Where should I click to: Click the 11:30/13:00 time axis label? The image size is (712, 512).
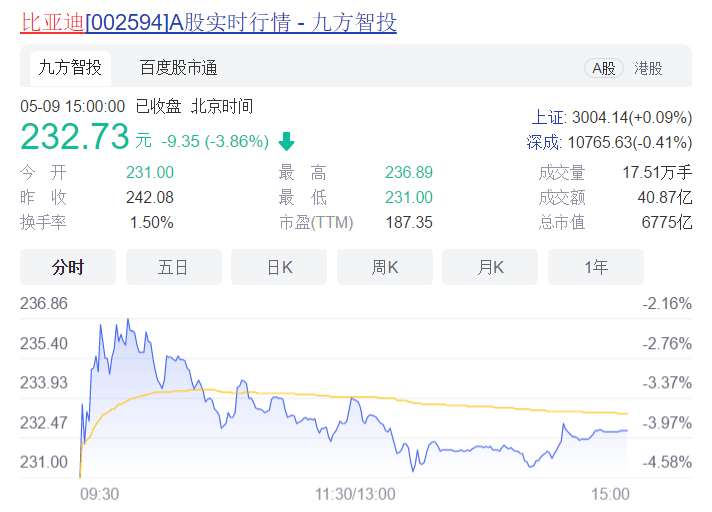(355, 494)
